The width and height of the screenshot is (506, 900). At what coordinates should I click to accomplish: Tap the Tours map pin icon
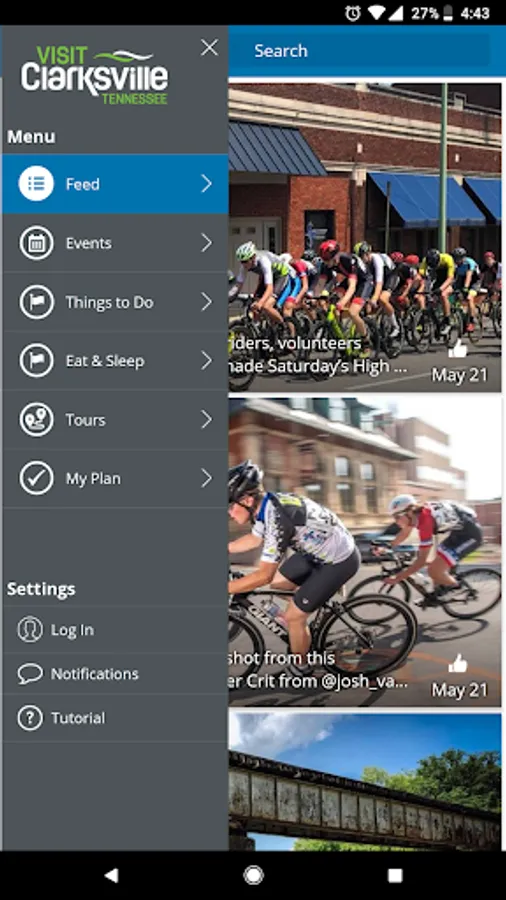(36, 420)
